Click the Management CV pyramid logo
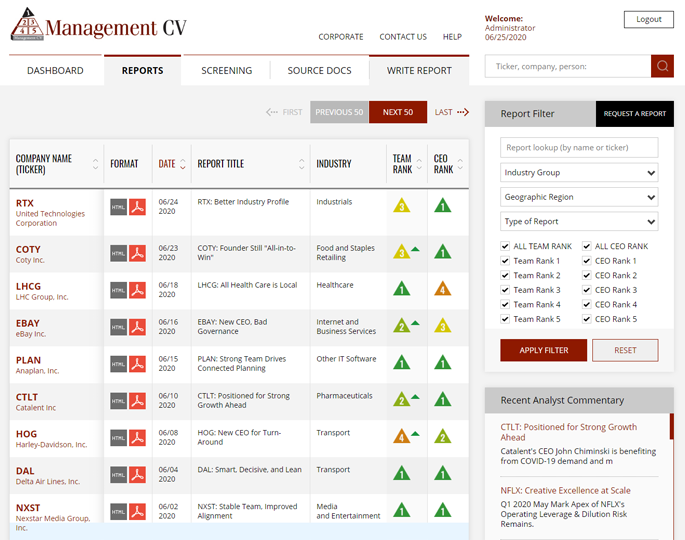The height and width of the screenshot is (540, 685). click(27, 24)
